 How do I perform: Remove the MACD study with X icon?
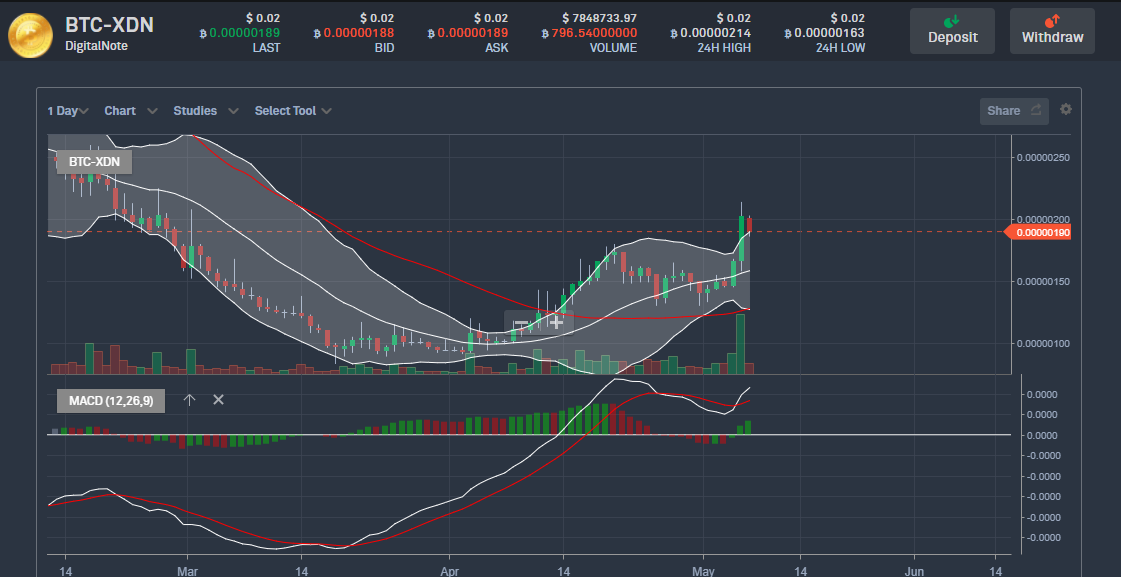click(219, 400)
